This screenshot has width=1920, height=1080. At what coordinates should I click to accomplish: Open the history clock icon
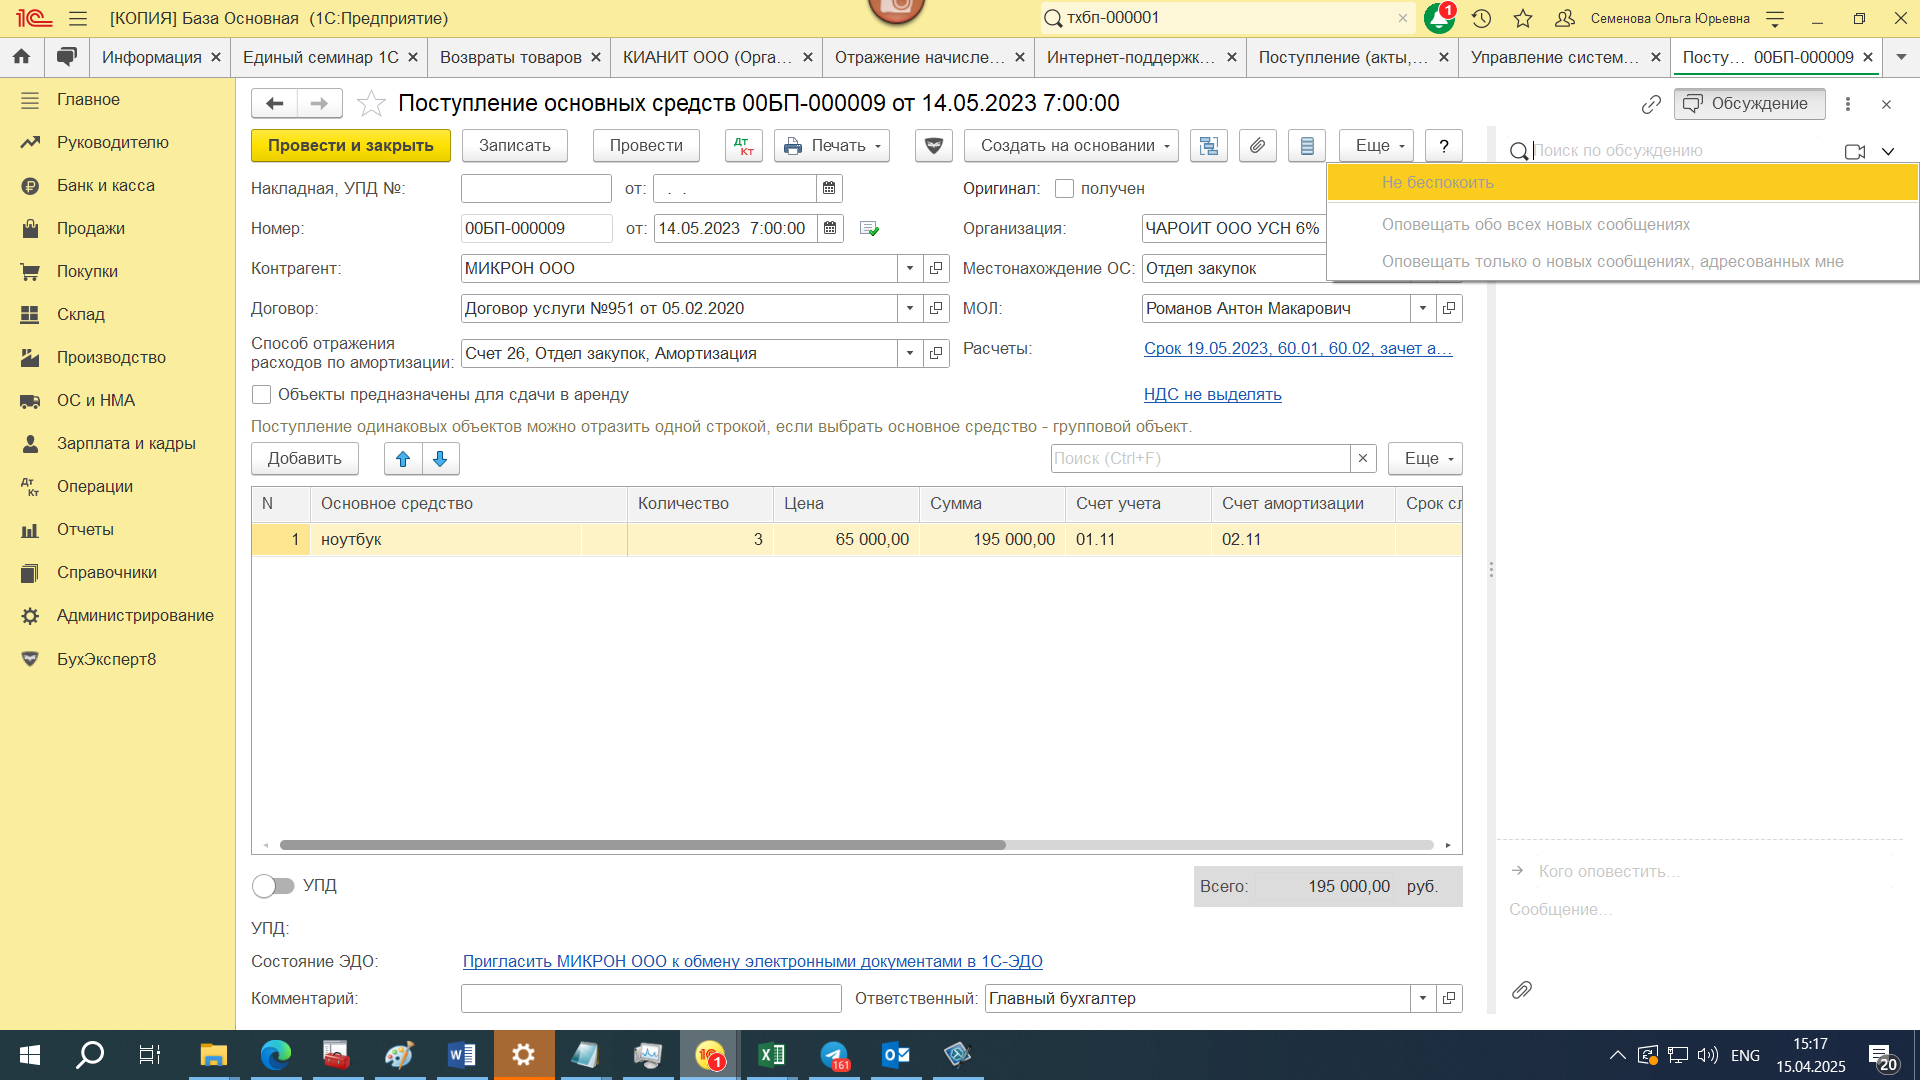pyautogui.click(x=1481, y=18)
